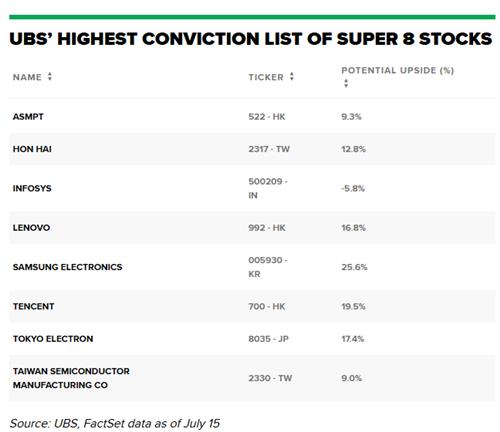
Task: Select the ASMPT stock name
Action: 28,117
